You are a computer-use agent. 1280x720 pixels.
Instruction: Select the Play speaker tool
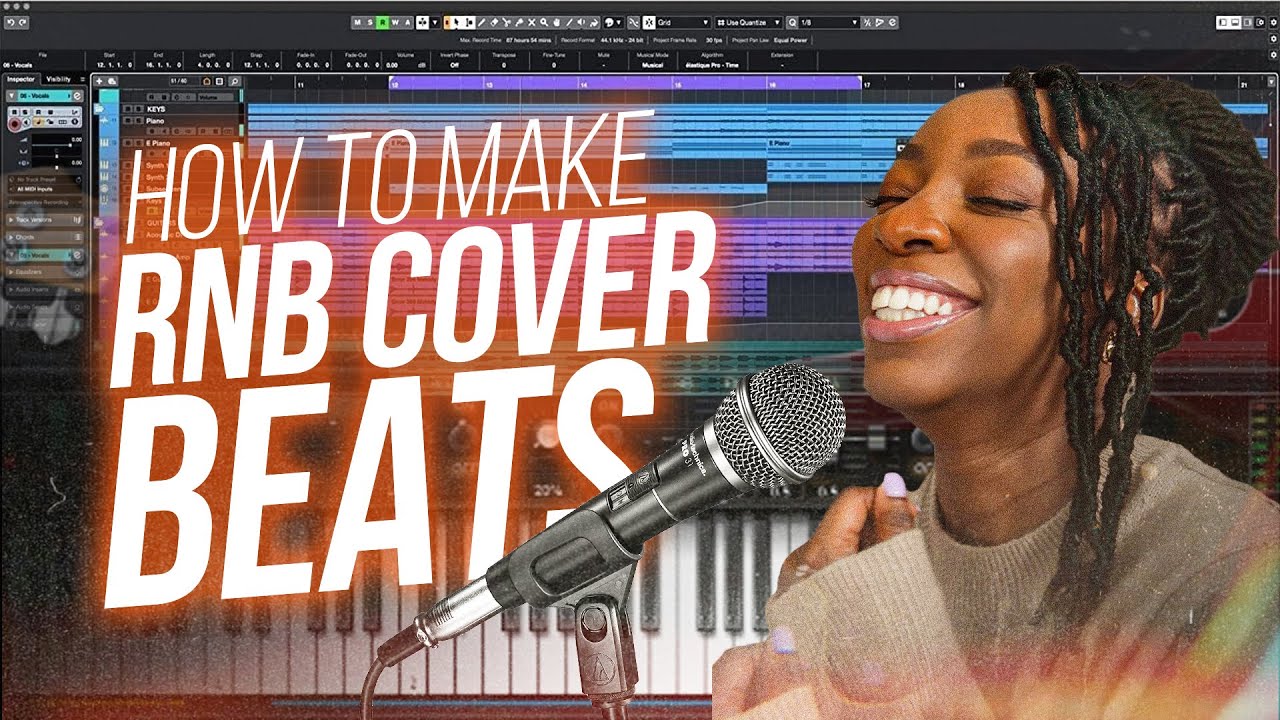pos(580,22)
